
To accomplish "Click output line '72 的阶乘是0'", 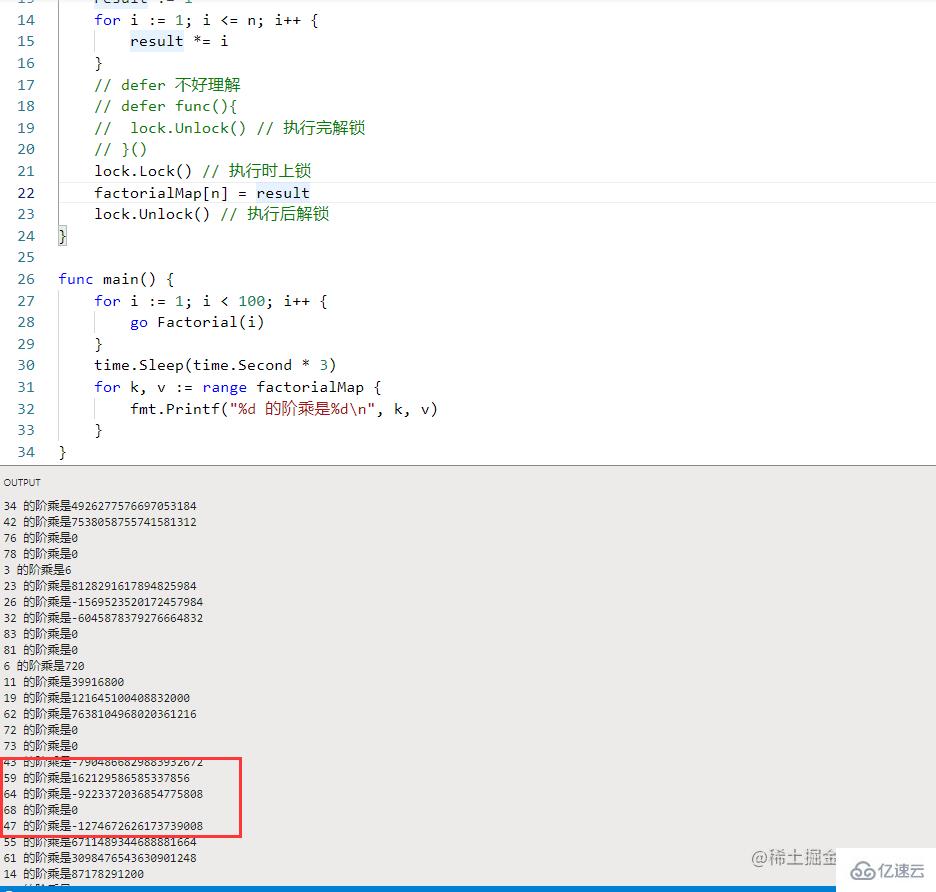I will (41, 730).
